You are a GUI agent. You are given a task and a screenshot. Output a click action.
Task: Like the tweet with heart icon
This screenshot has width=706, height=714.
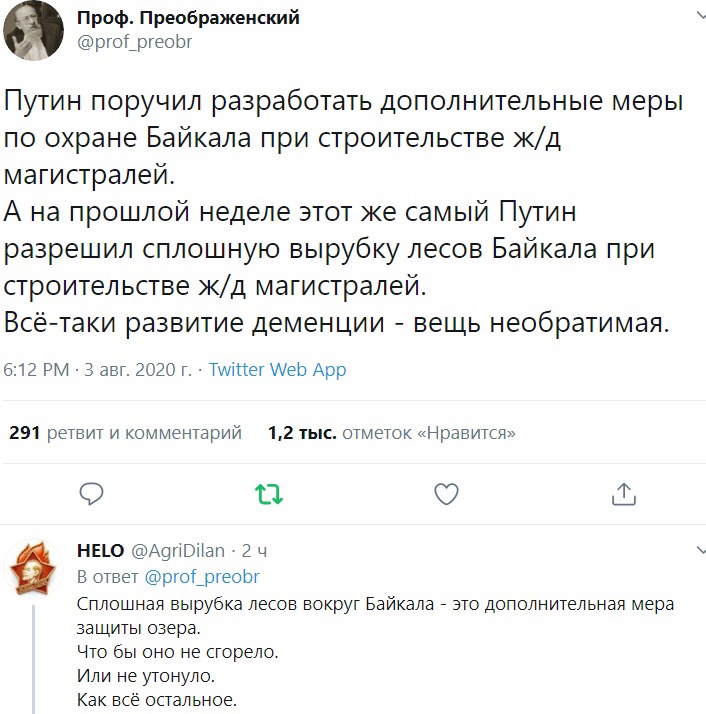click(446, 493)
